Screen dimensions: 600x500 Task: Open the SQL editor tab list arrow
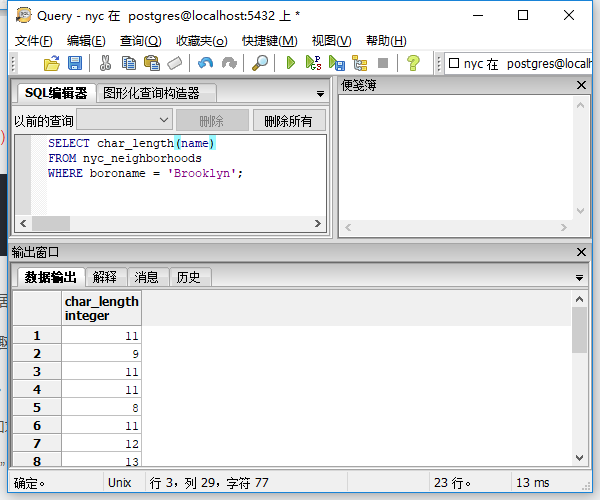tap(321, 94)
